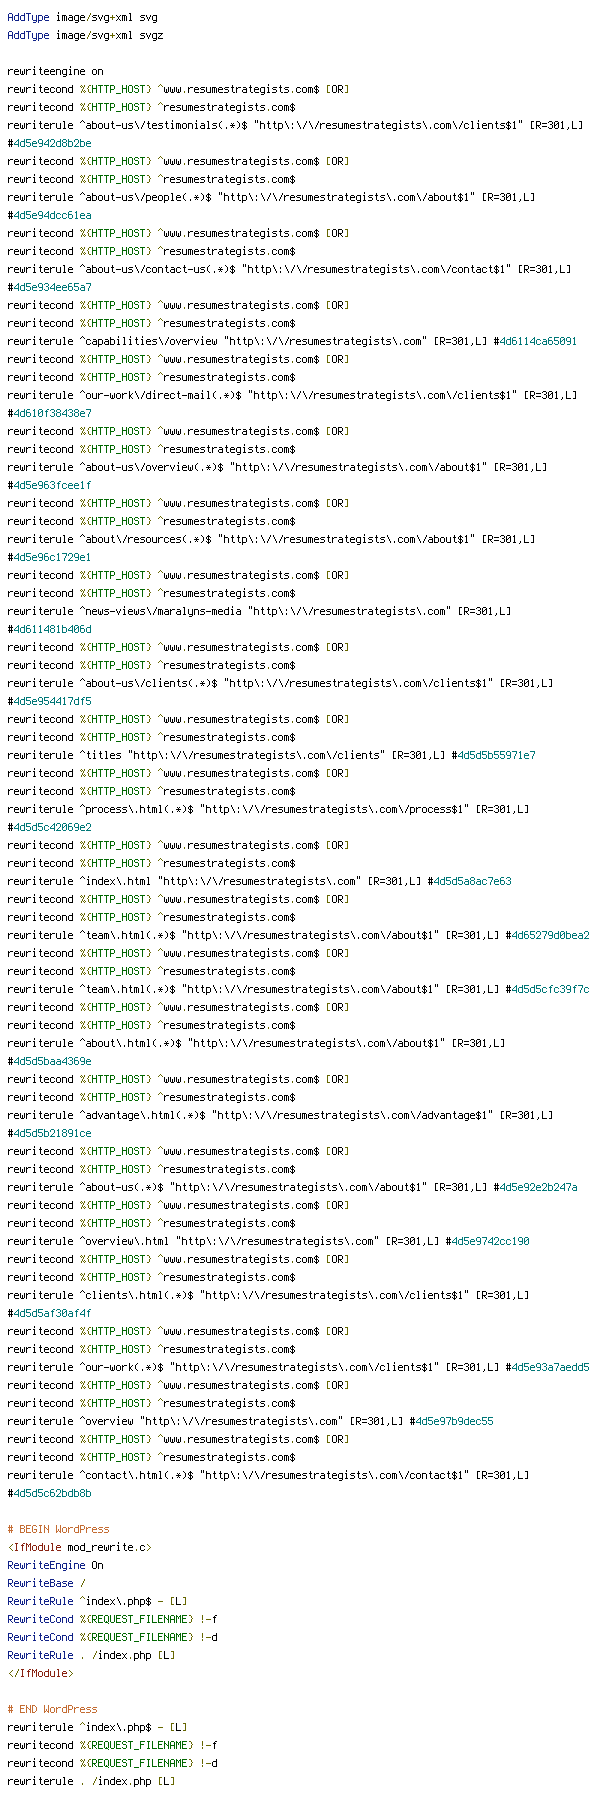Click the hash comment #4d5e934ee65a7
This screenshot has height=1798, width=600.
pyautogui.click(x=49, y=288)
